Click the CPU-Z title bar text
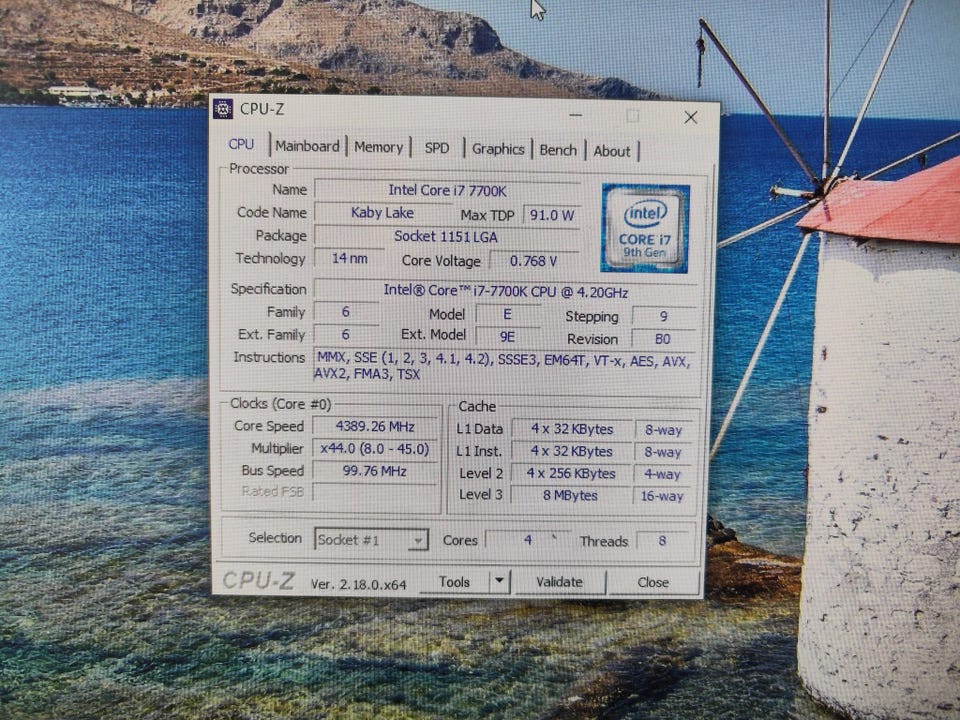 [262, 109]
